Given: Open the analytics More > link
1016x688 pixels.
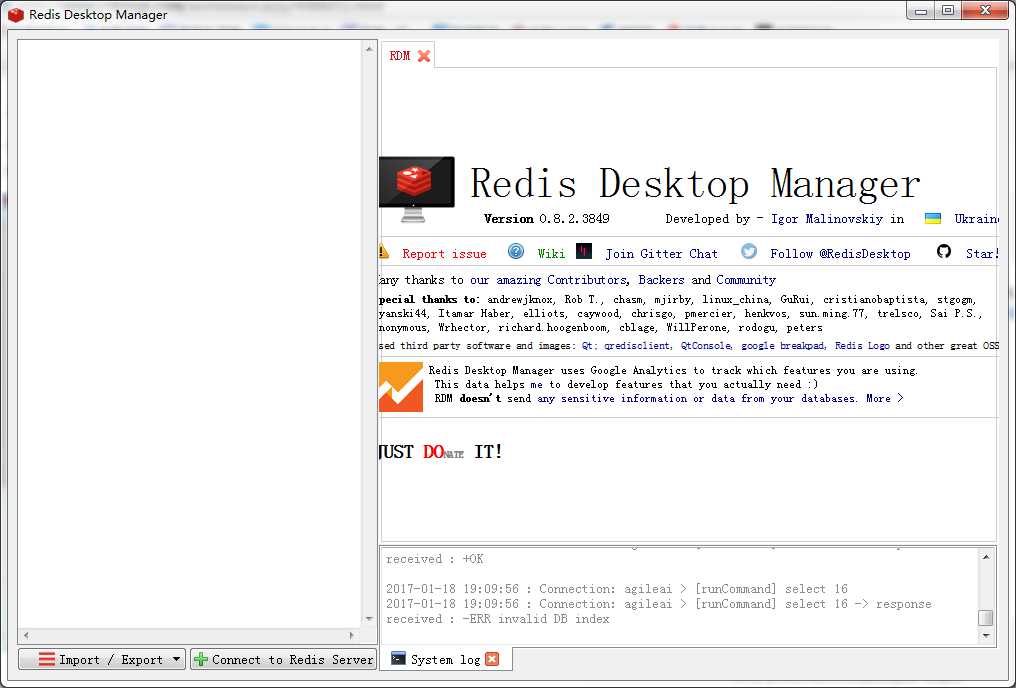Looking at the screenshot, I should [884, 398].
